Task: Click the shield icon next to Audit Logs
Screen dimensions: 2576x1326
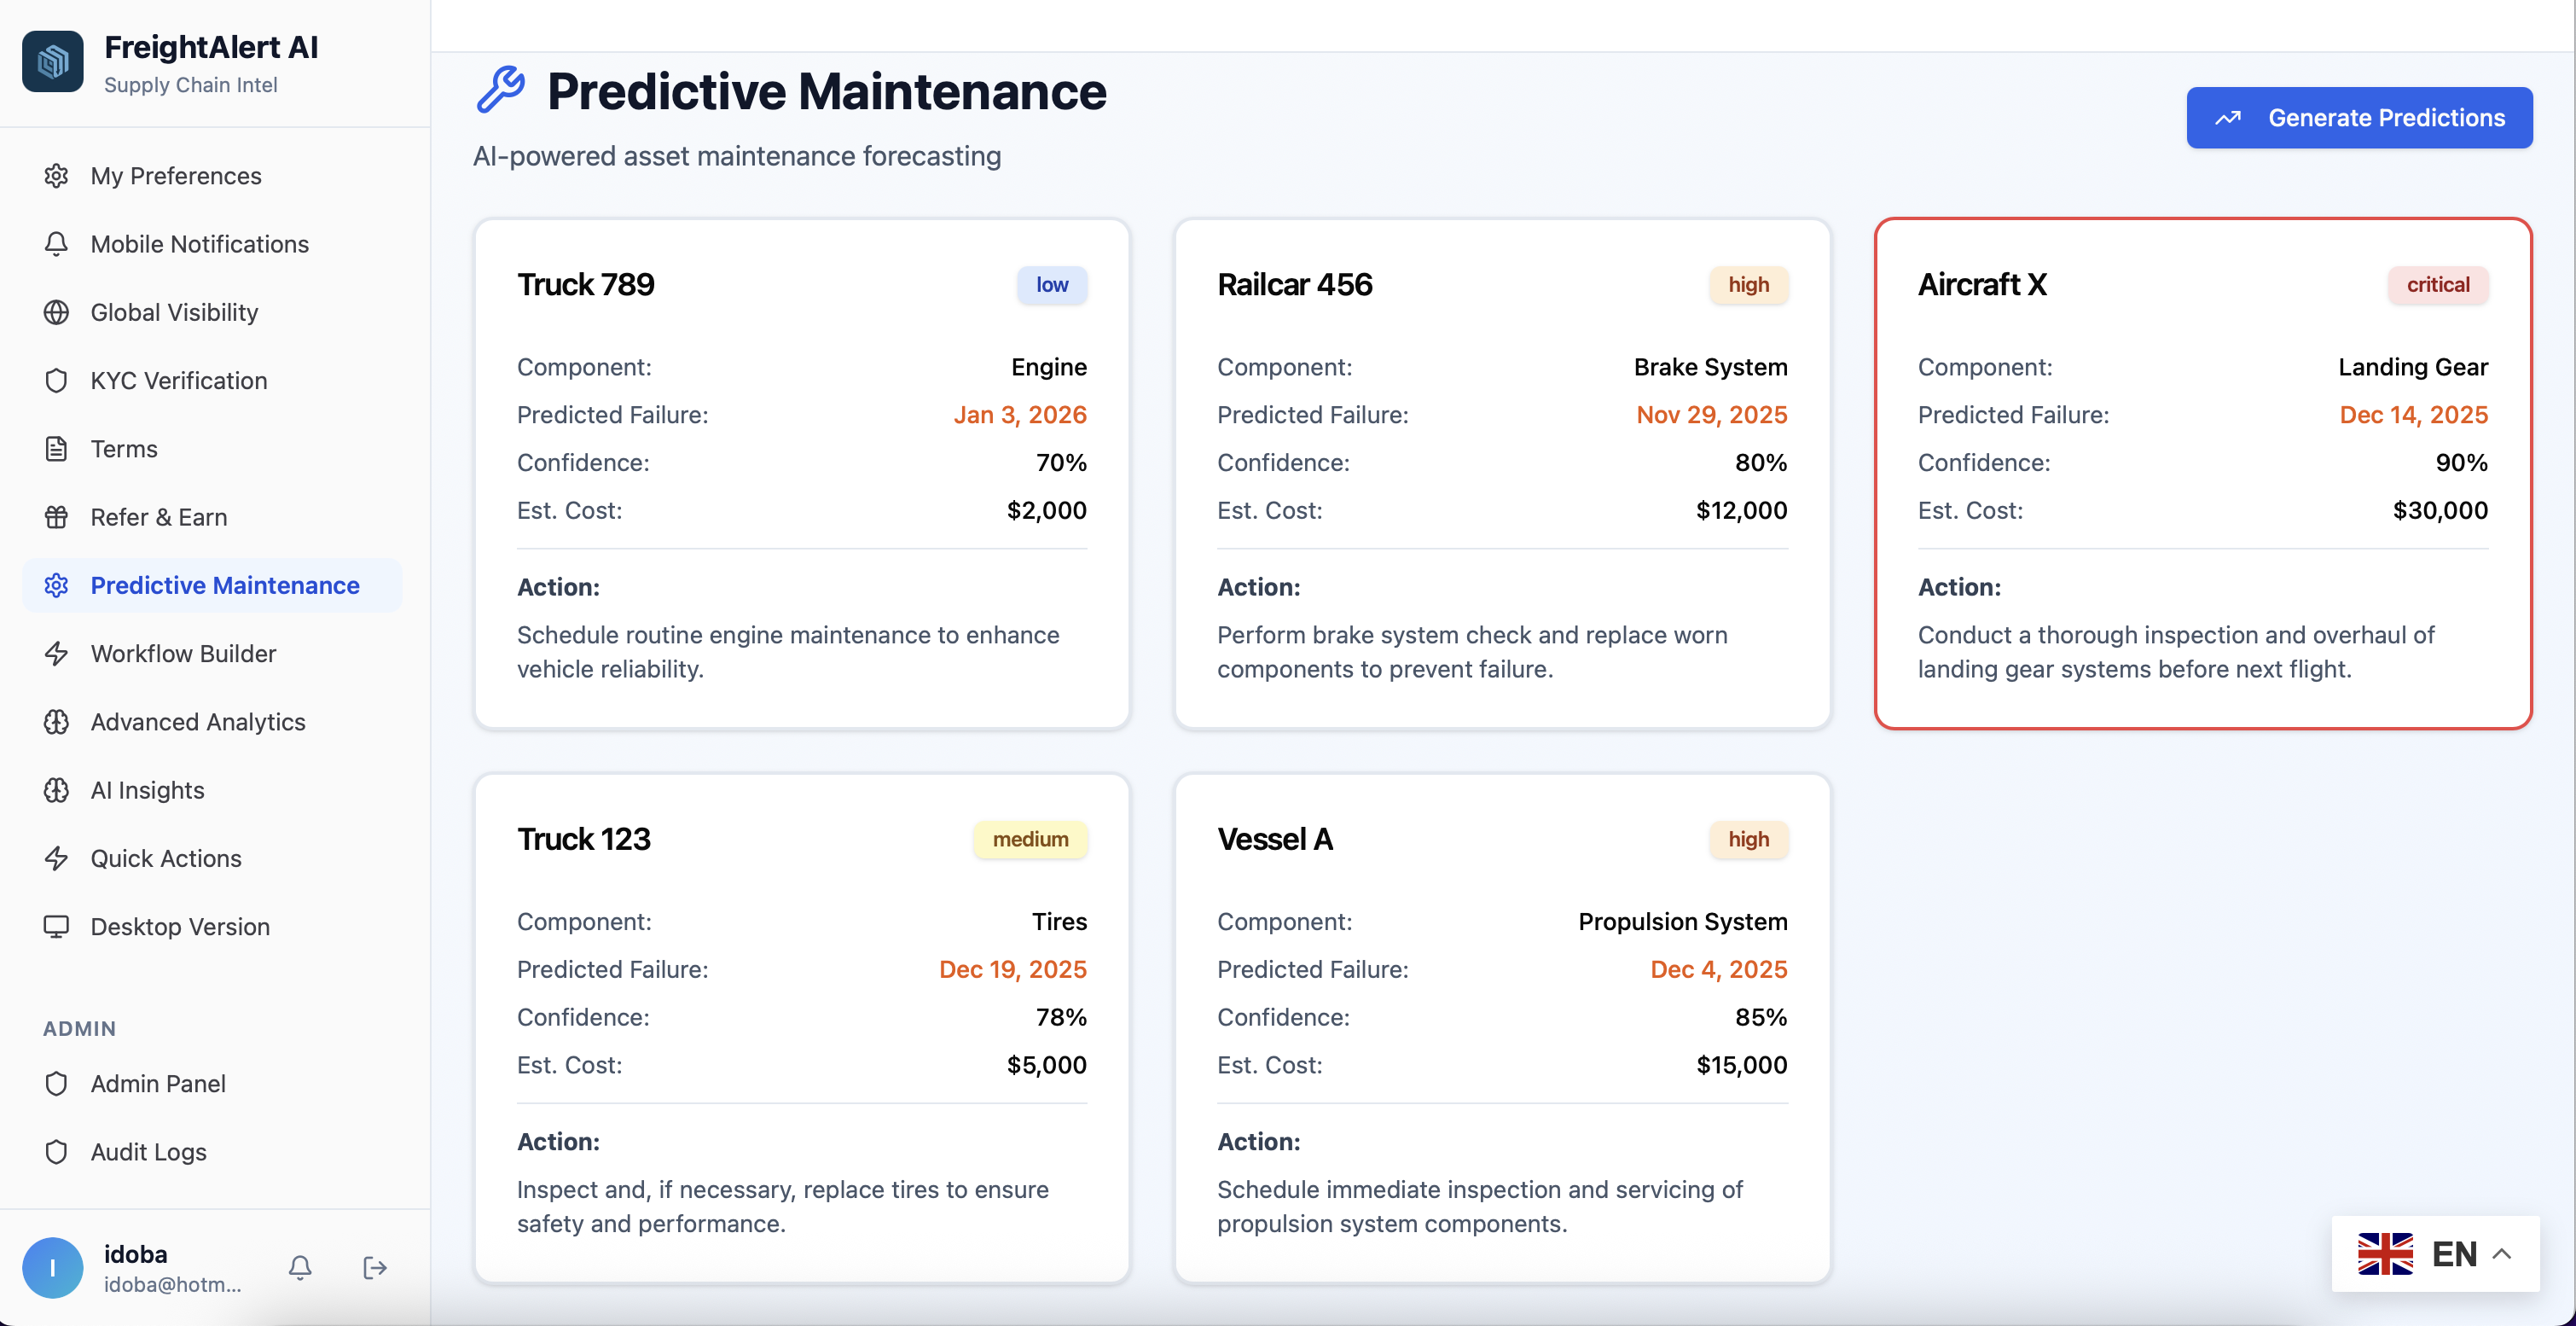Action: tap(56, 1152)
